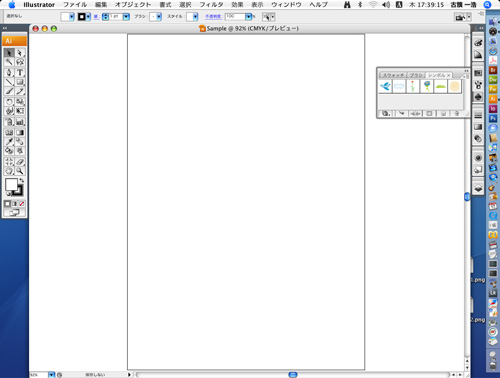Select the Zoom tool in toolbox

tap(20, 171)
